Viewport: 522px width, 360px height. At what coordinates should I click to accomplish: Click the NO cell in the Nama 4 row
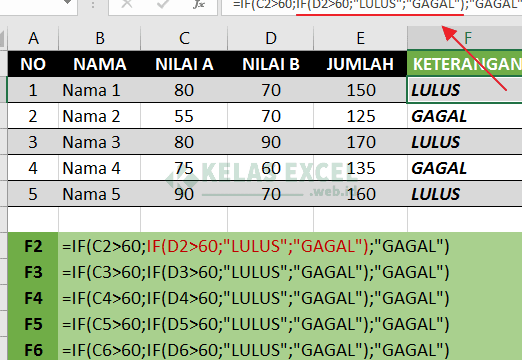(33, 168)
